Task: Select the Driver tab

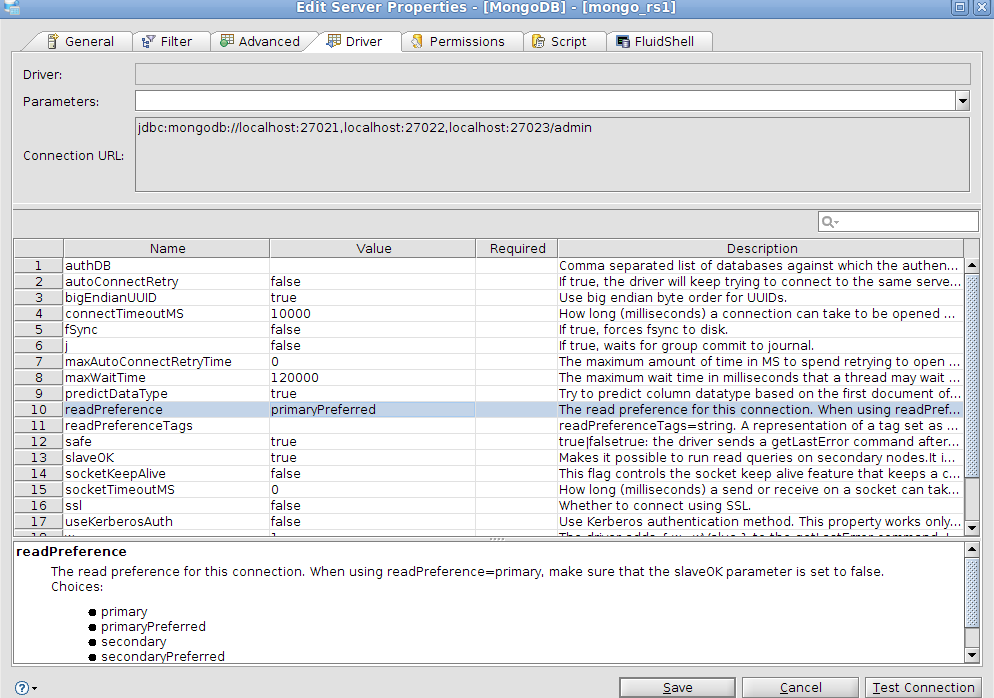Action: (x=355, y=42)
